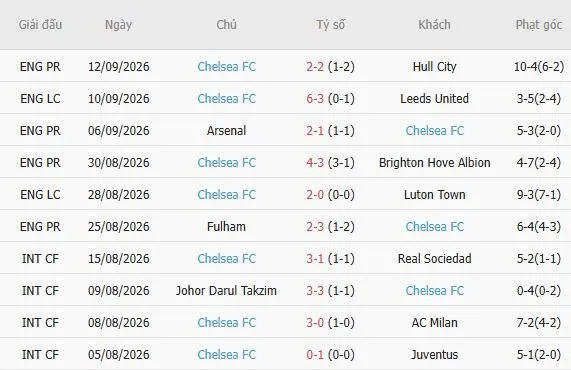The width and height of the screenshot is (571, 370).
Task: Click the Ngày column header
Action: coord(118,25)
